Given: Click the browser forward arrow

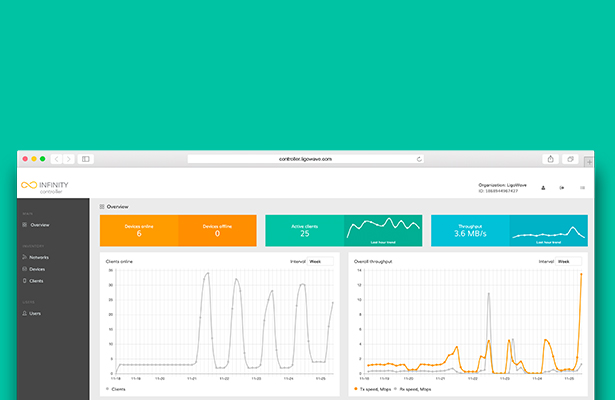Looking at the screenshot, I should click(68, 159).
